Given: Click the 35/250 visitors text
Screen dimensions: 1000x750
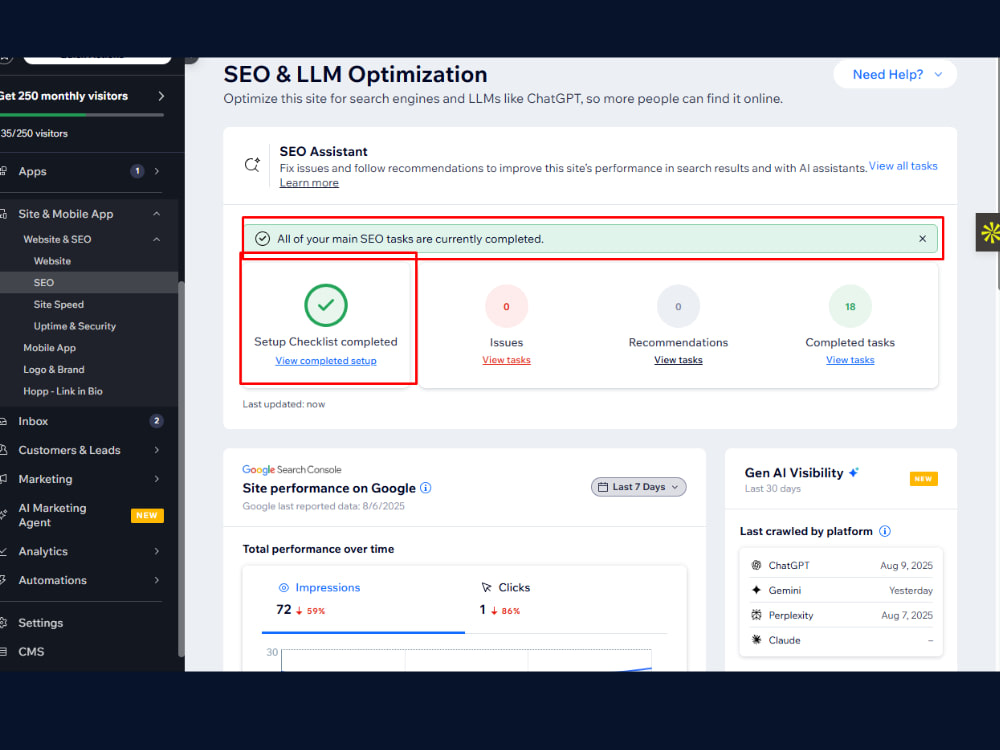Looking at the screenshot, I should [x=34, y=133].
